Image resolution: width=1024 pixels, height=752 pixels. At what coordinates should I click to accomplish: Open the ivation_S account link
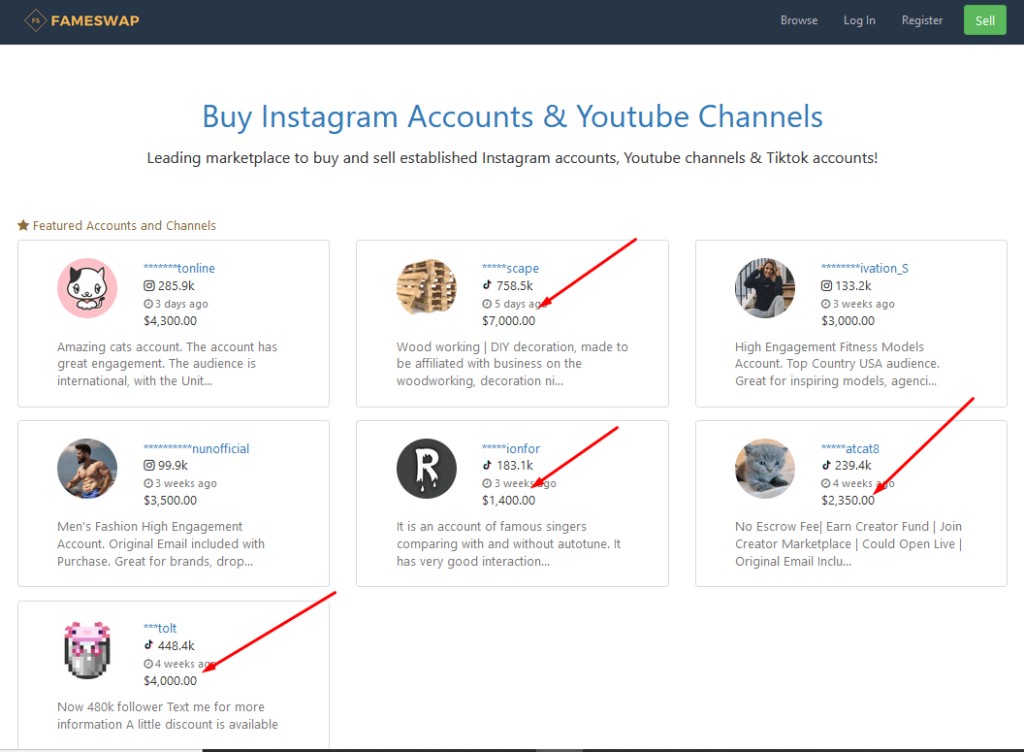[865, 268]
